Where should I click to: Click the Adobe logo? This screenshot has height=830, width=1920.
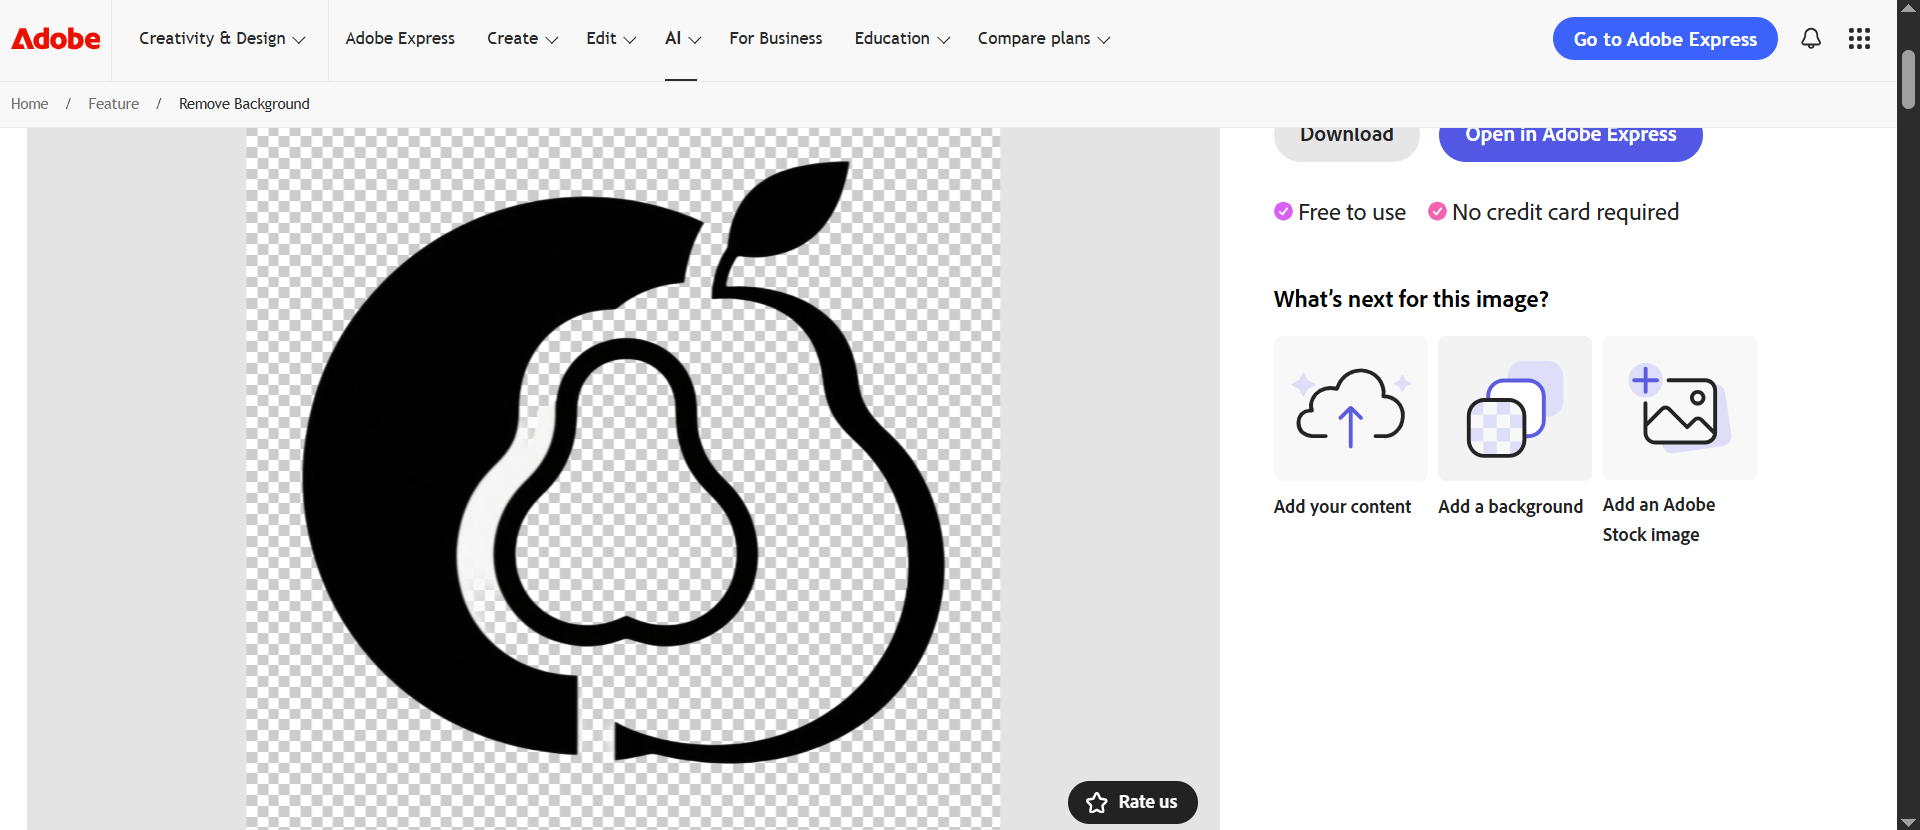coord(56,39)
